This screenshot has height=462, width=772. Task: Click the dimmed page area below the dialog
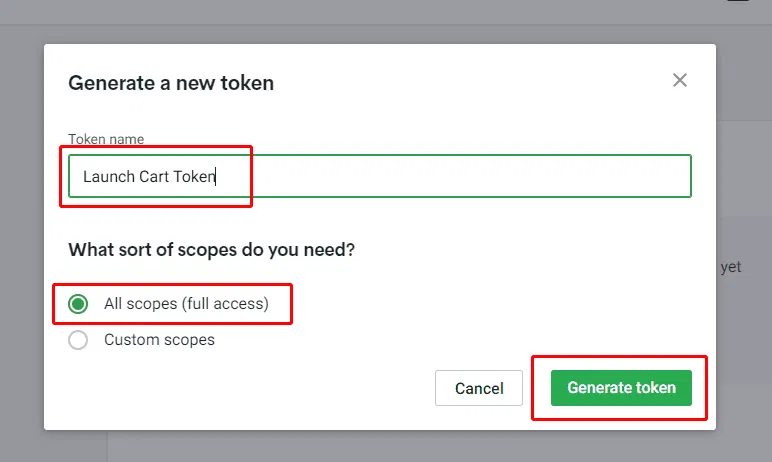click(400, 447)
